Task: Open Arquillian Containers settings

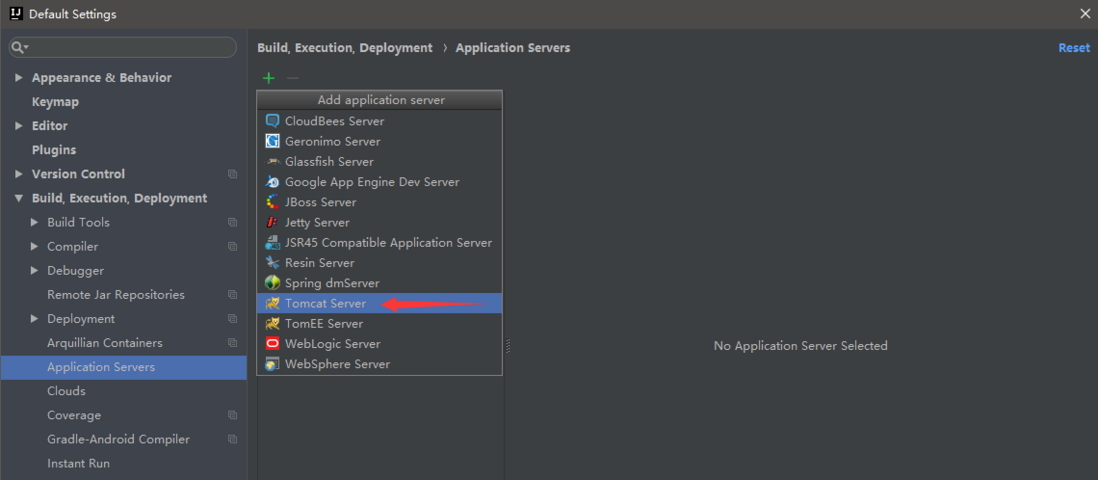Action: pyautogui.click(x=104, y=343)
